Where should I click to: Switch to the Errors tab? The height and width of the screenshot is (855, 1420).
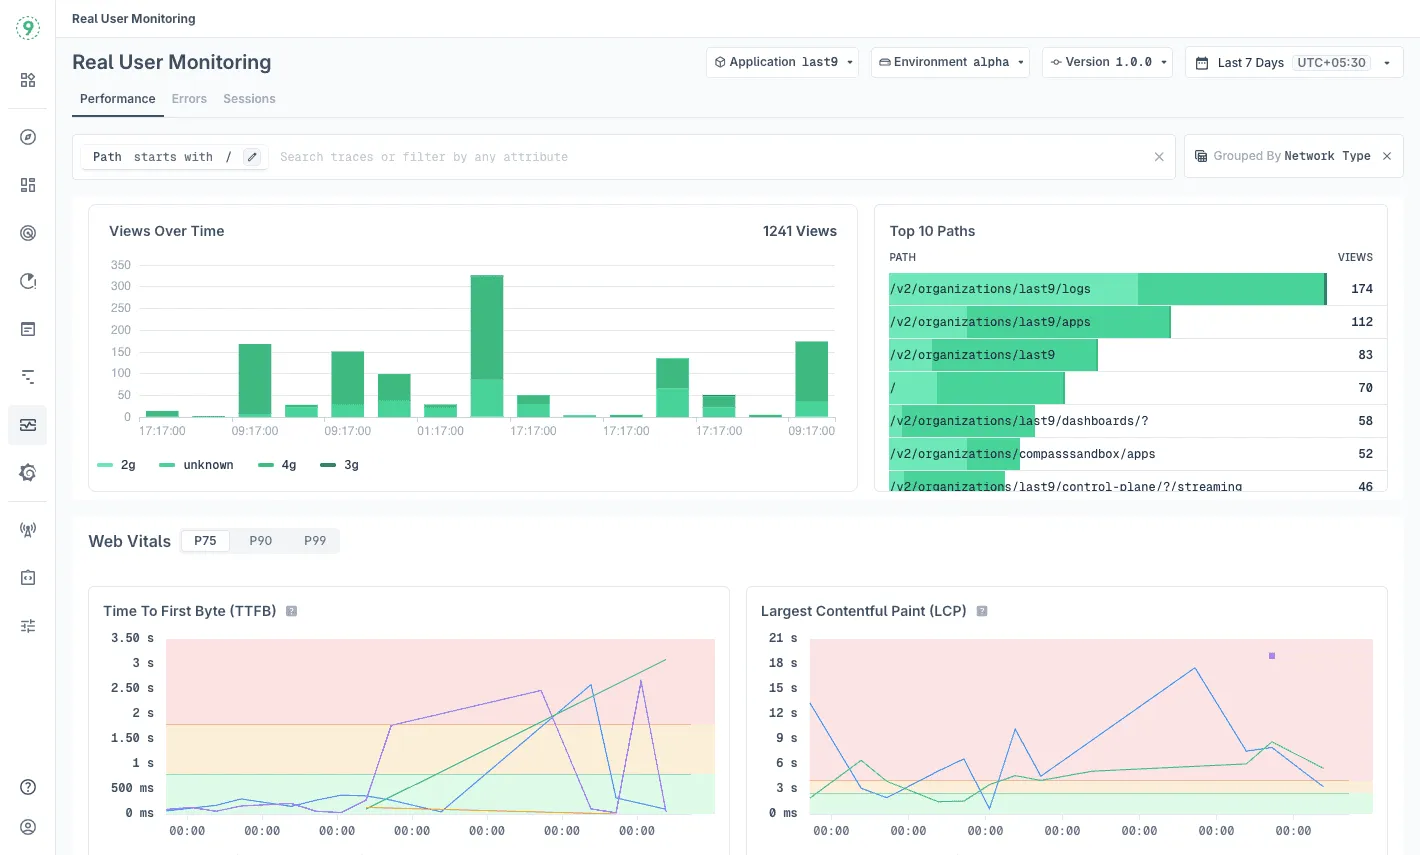pos(189,99)
